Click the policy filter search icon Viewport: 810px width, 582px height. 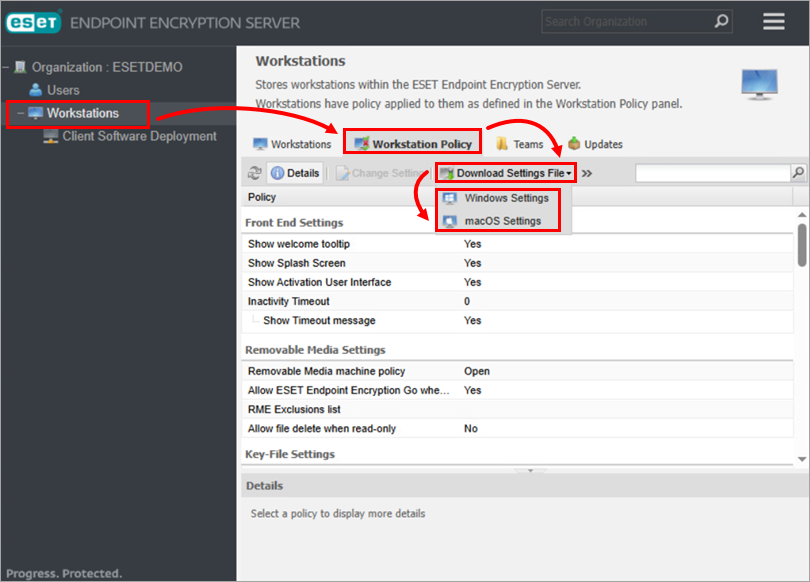tap(798, 173)
